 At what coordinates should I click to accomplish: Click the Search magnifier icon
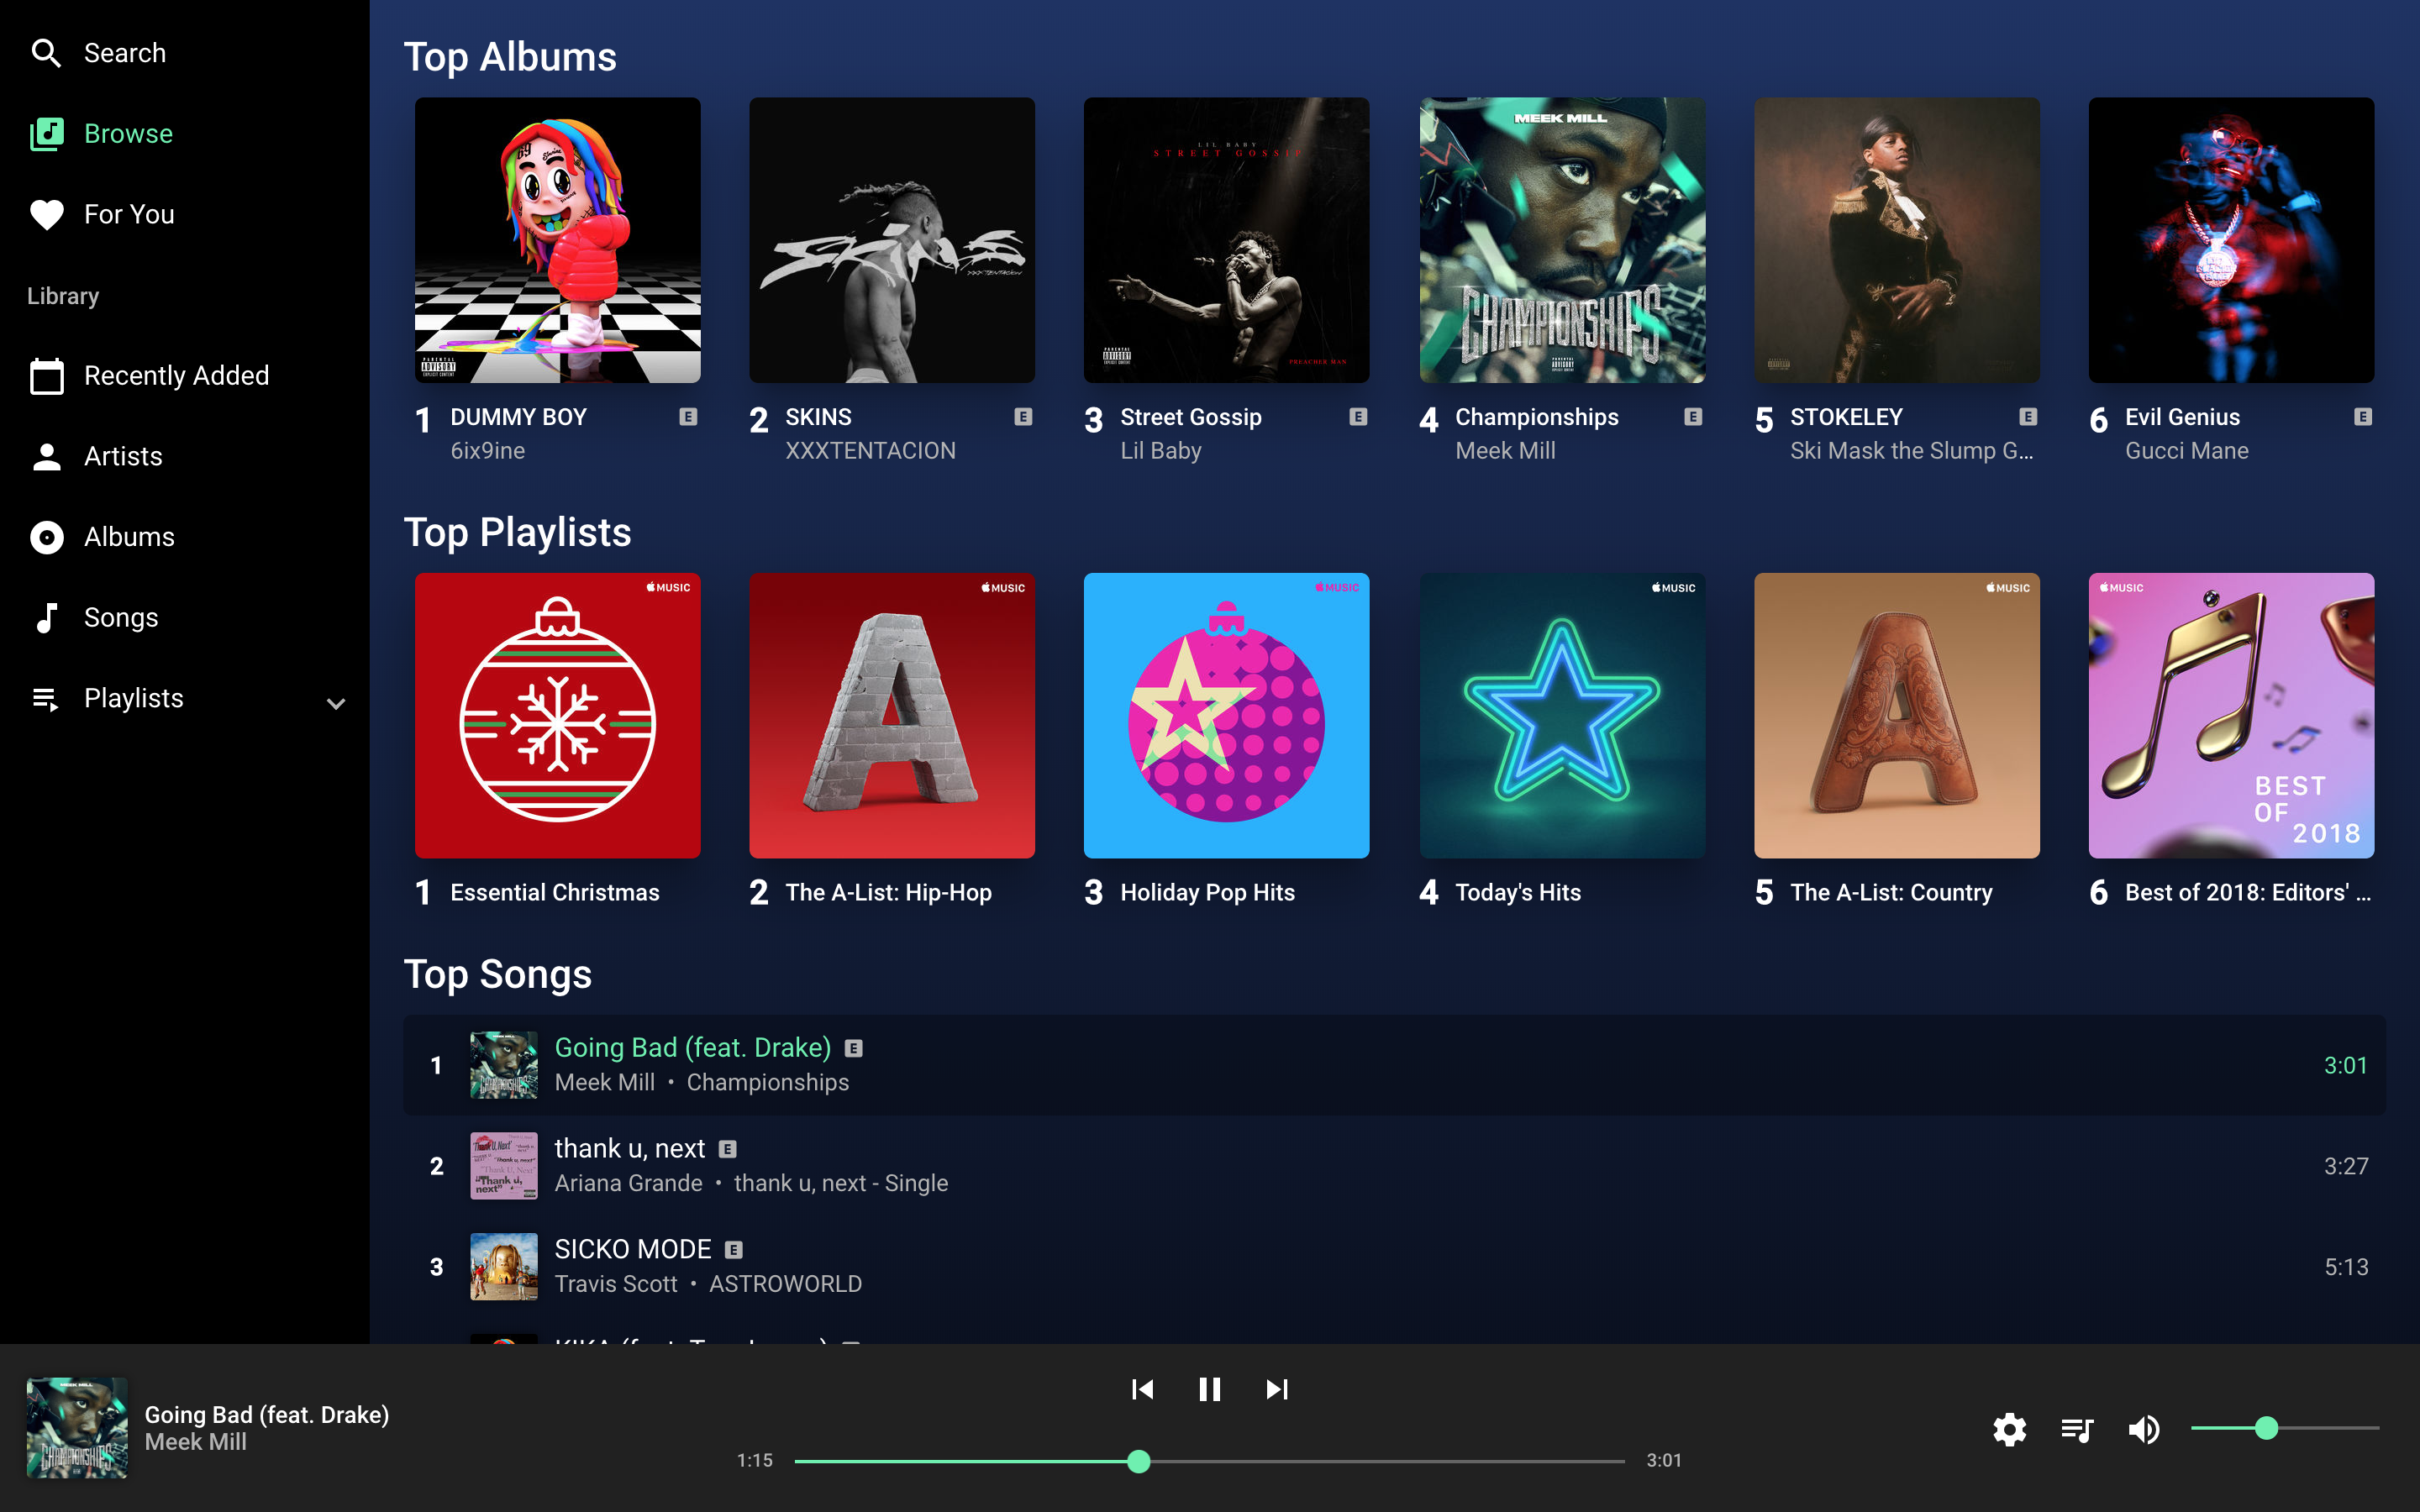point(46,53)
